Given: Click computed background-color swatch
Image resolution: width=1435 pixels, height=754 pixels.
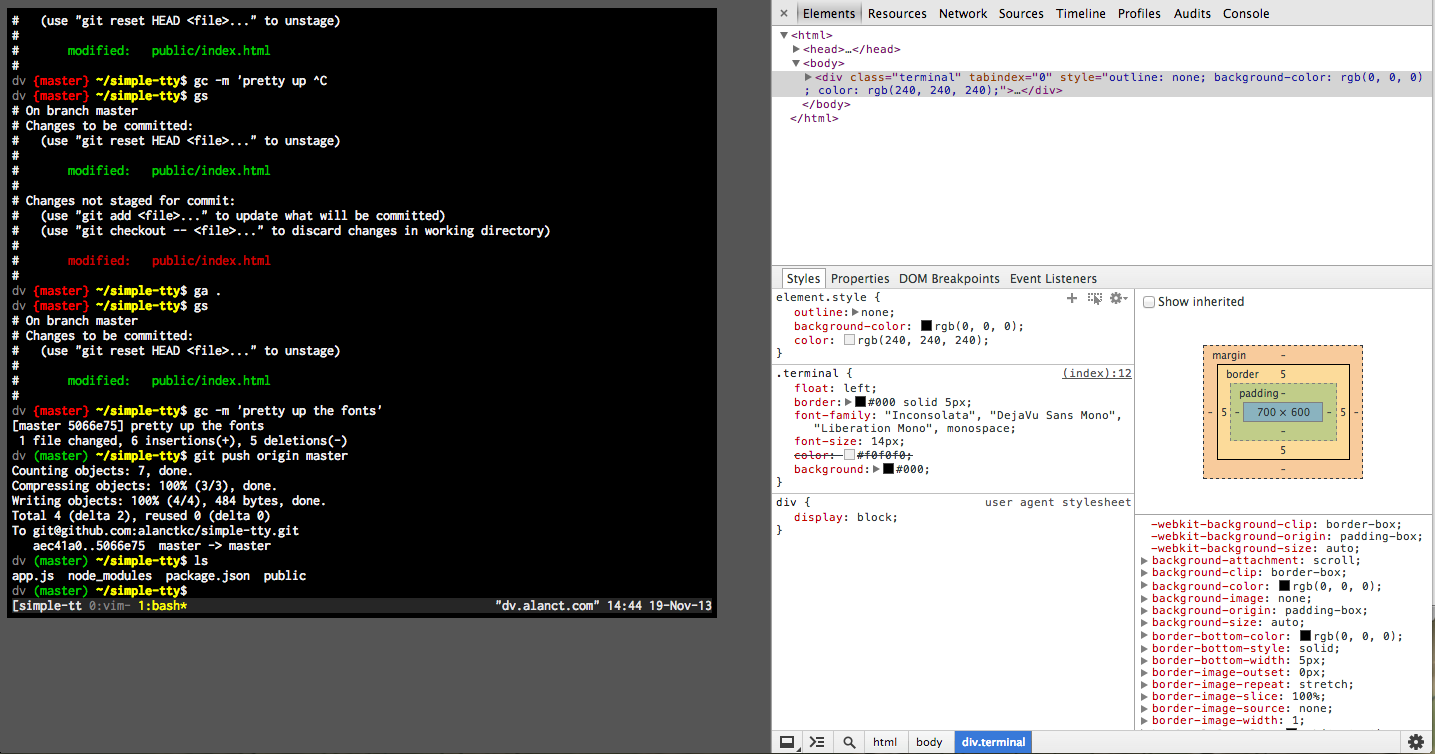Looking at the screenshot, I should pyautogui.click(x=1284, y=586).
